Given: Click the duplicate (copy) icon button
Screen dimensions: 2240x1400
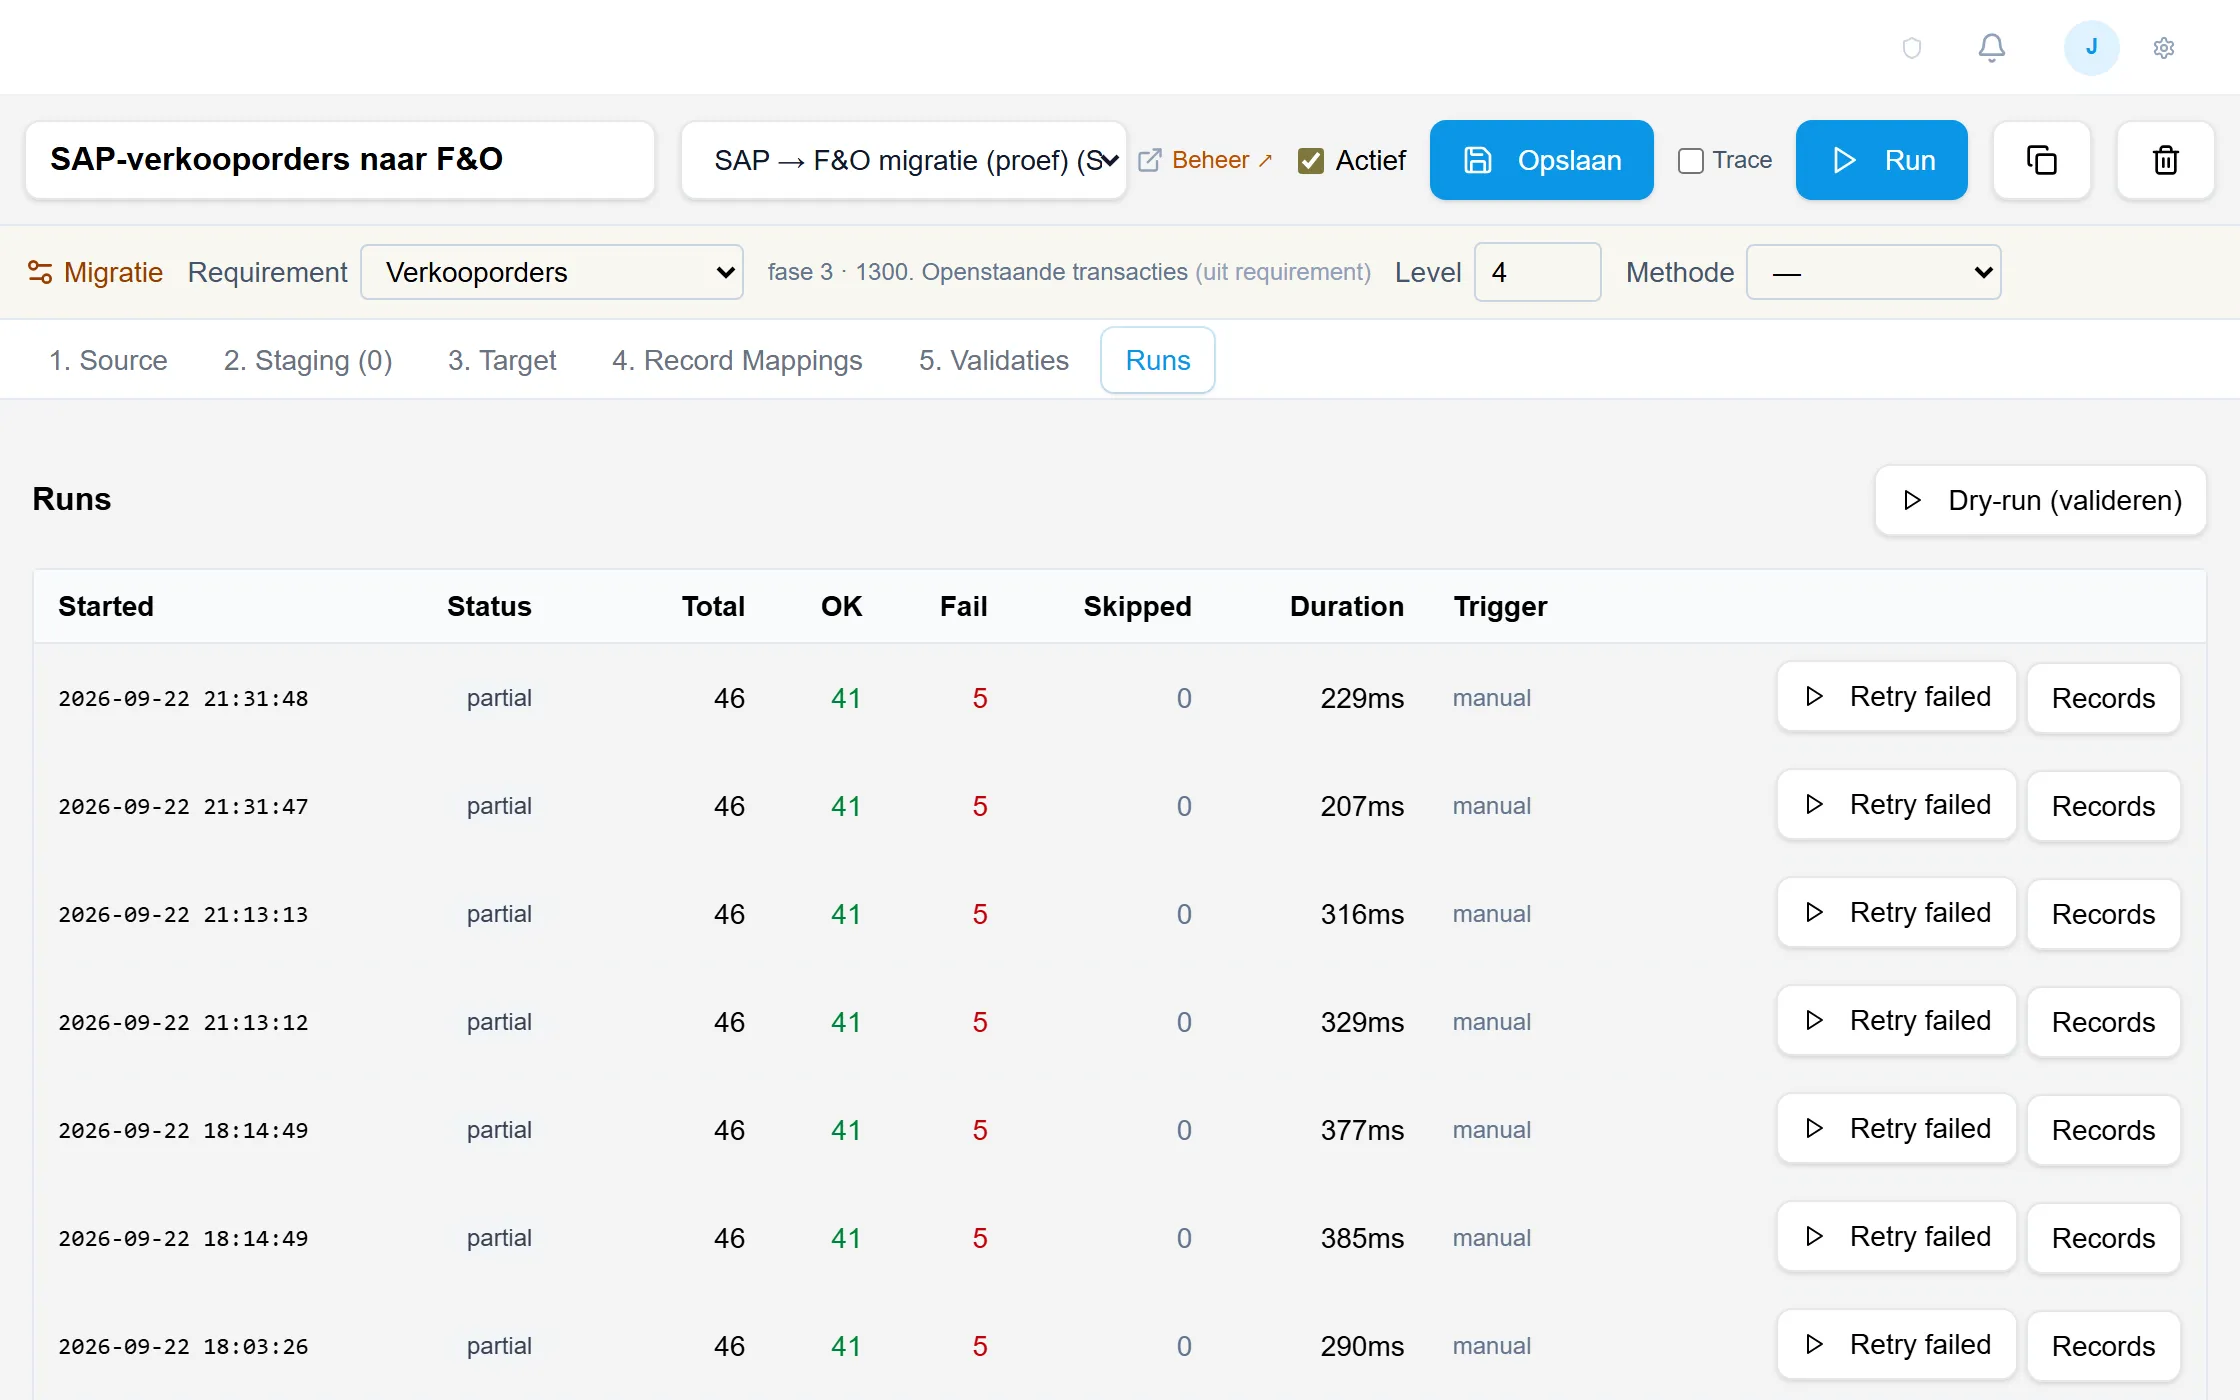Looking at the screenshot, I should (x=2041, y=160).
